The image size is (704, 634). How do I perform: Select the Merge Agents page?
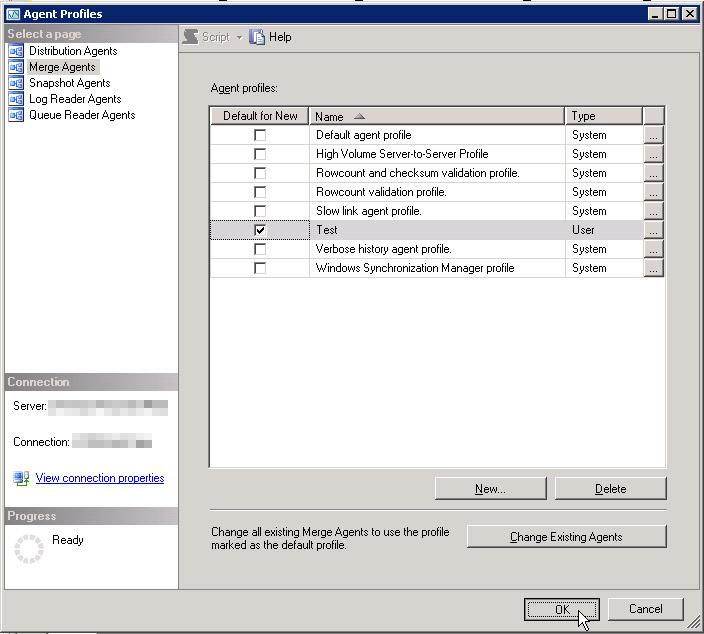pos(62,67)
